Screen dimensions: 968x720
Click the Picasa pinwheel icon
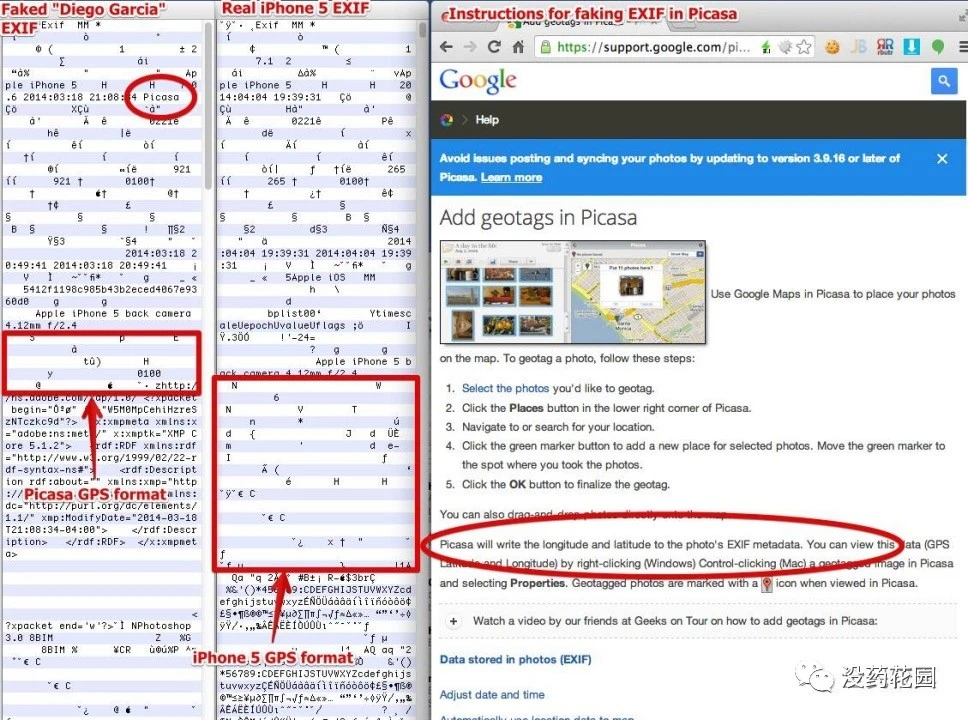pos(446,120)
